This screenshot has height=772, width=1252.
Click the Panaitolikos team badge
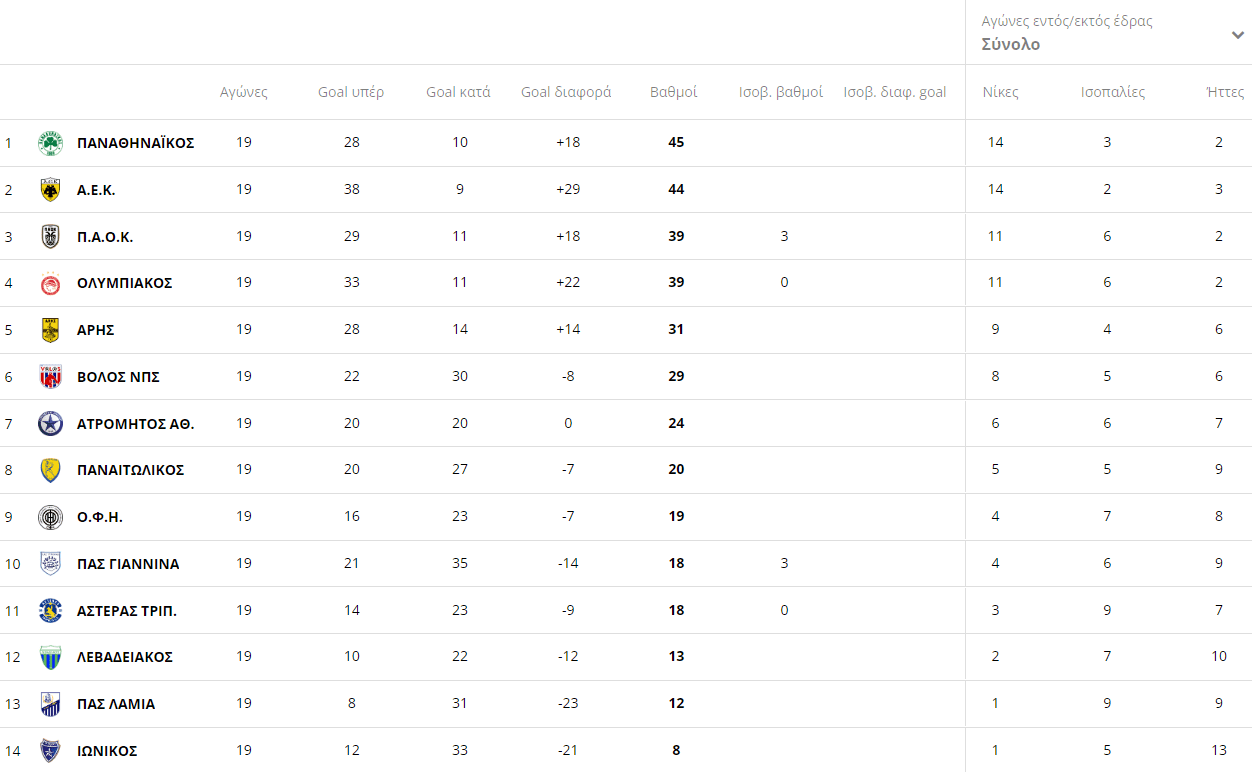50,470
